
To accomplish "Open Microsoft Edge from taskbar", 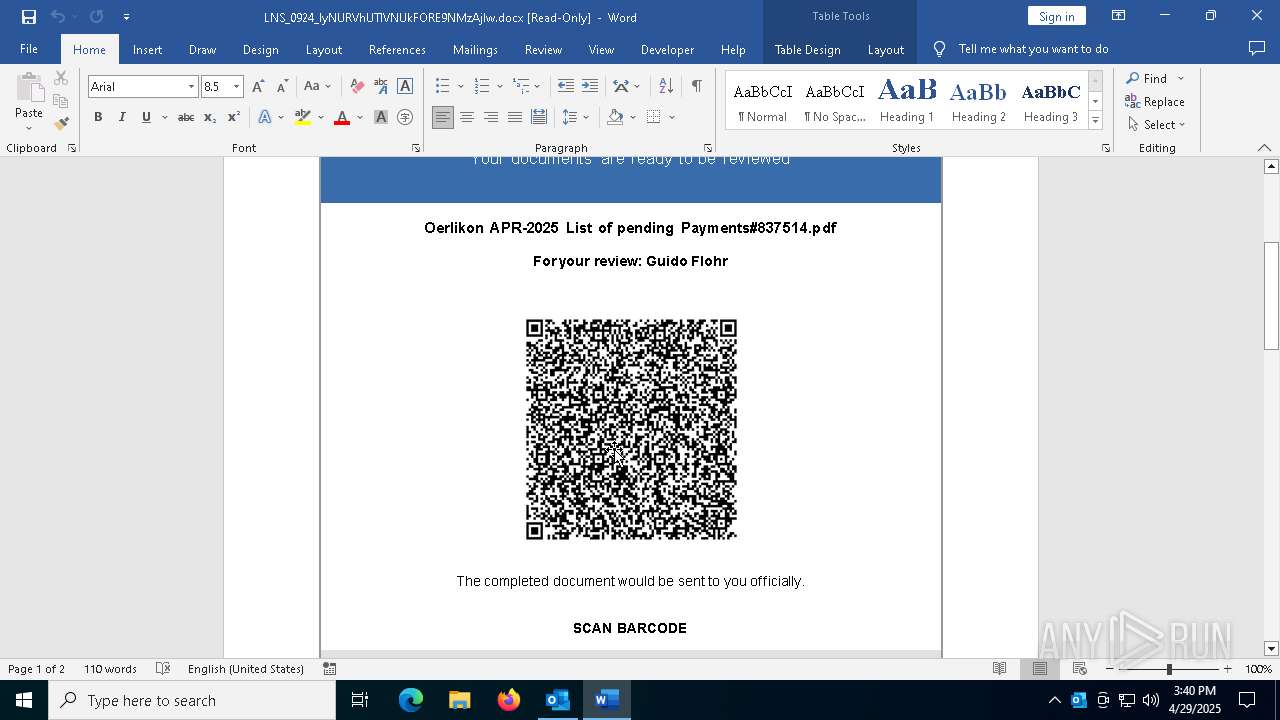I will (411, 700).
